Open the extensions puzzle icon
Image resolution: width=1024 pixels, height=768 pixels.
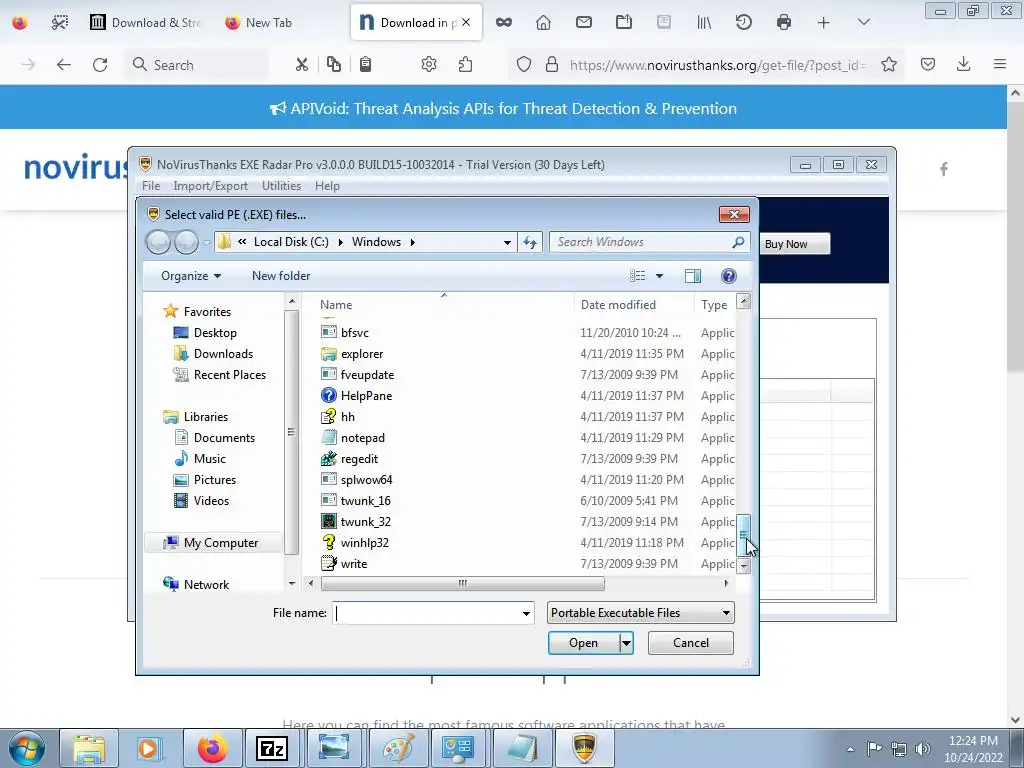tap(465, 65)
